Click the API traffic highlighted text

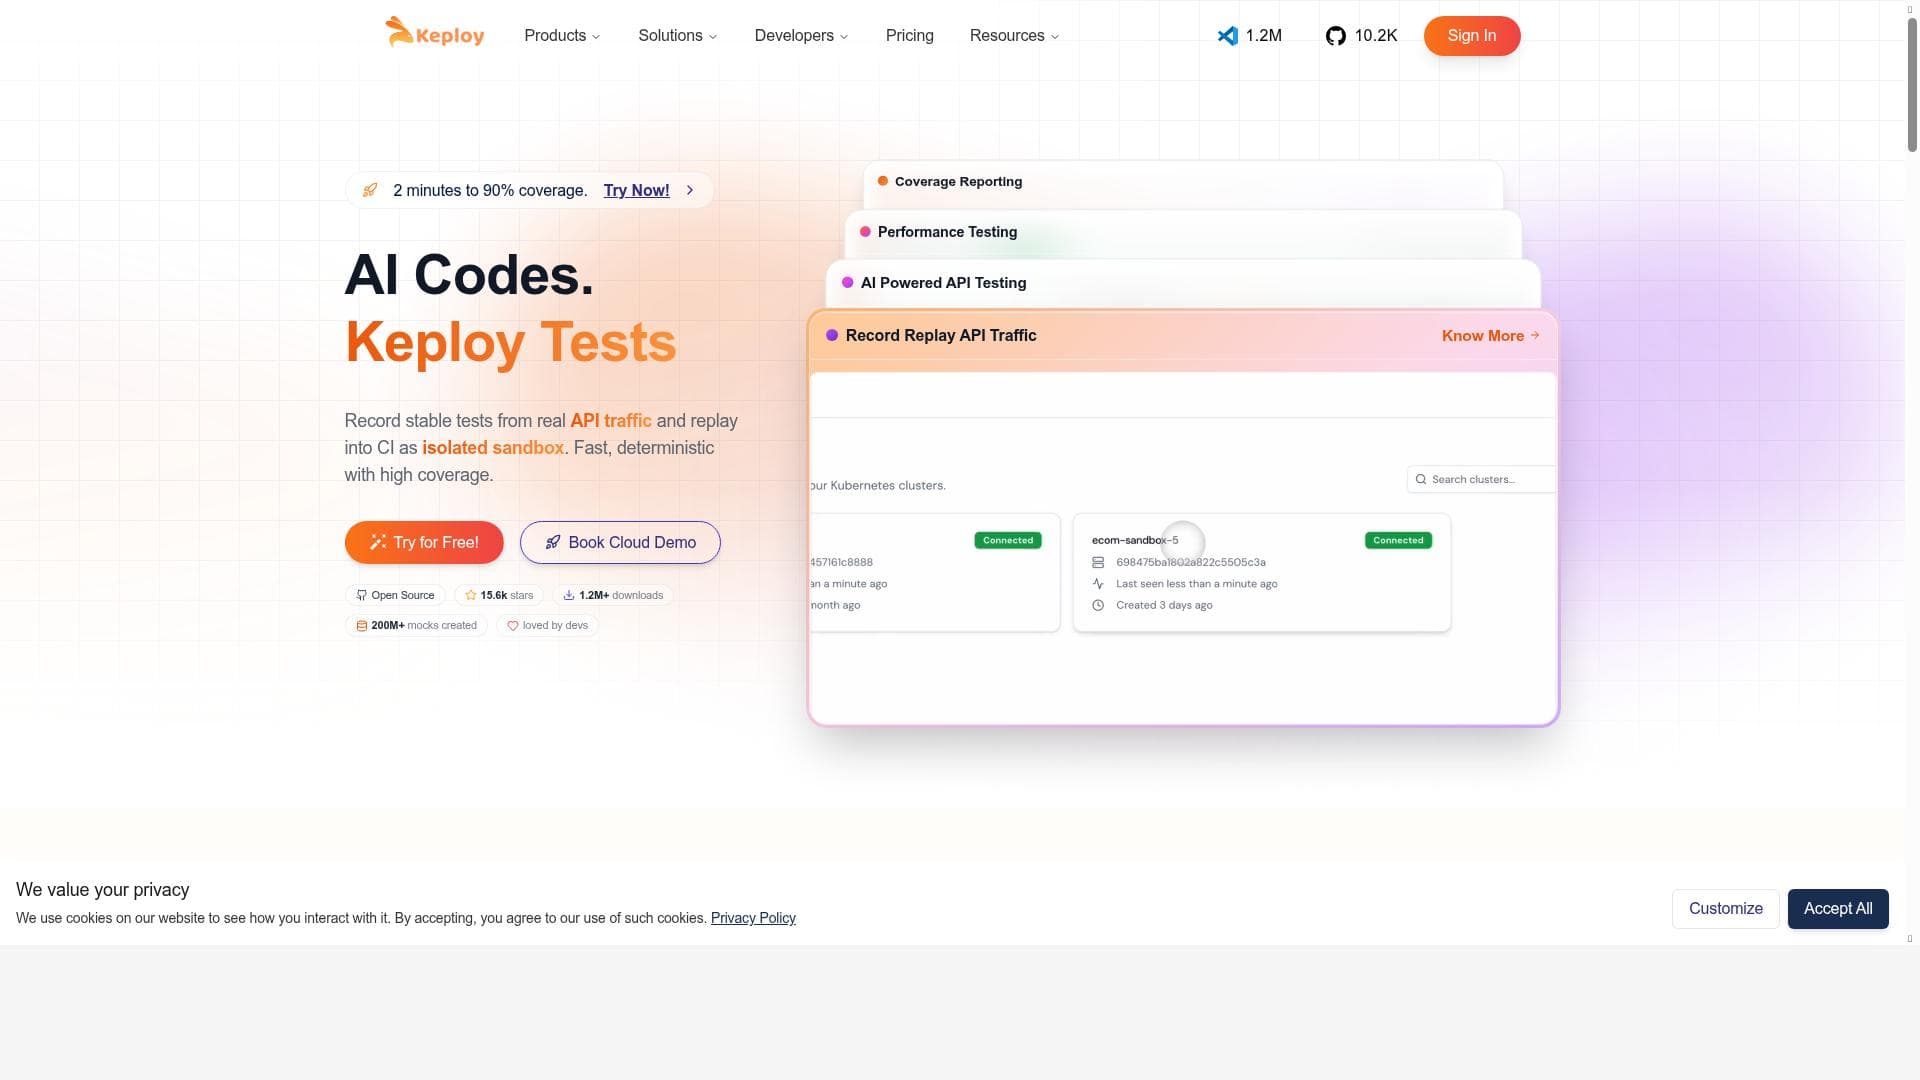click(x=610, y=421)
